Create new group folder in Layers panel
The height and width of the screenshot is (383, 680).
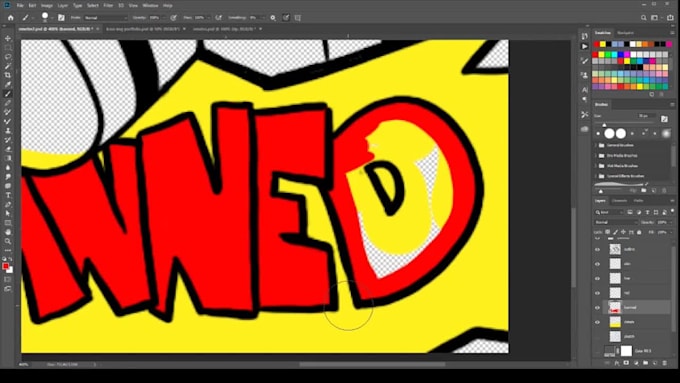[645, 363]
